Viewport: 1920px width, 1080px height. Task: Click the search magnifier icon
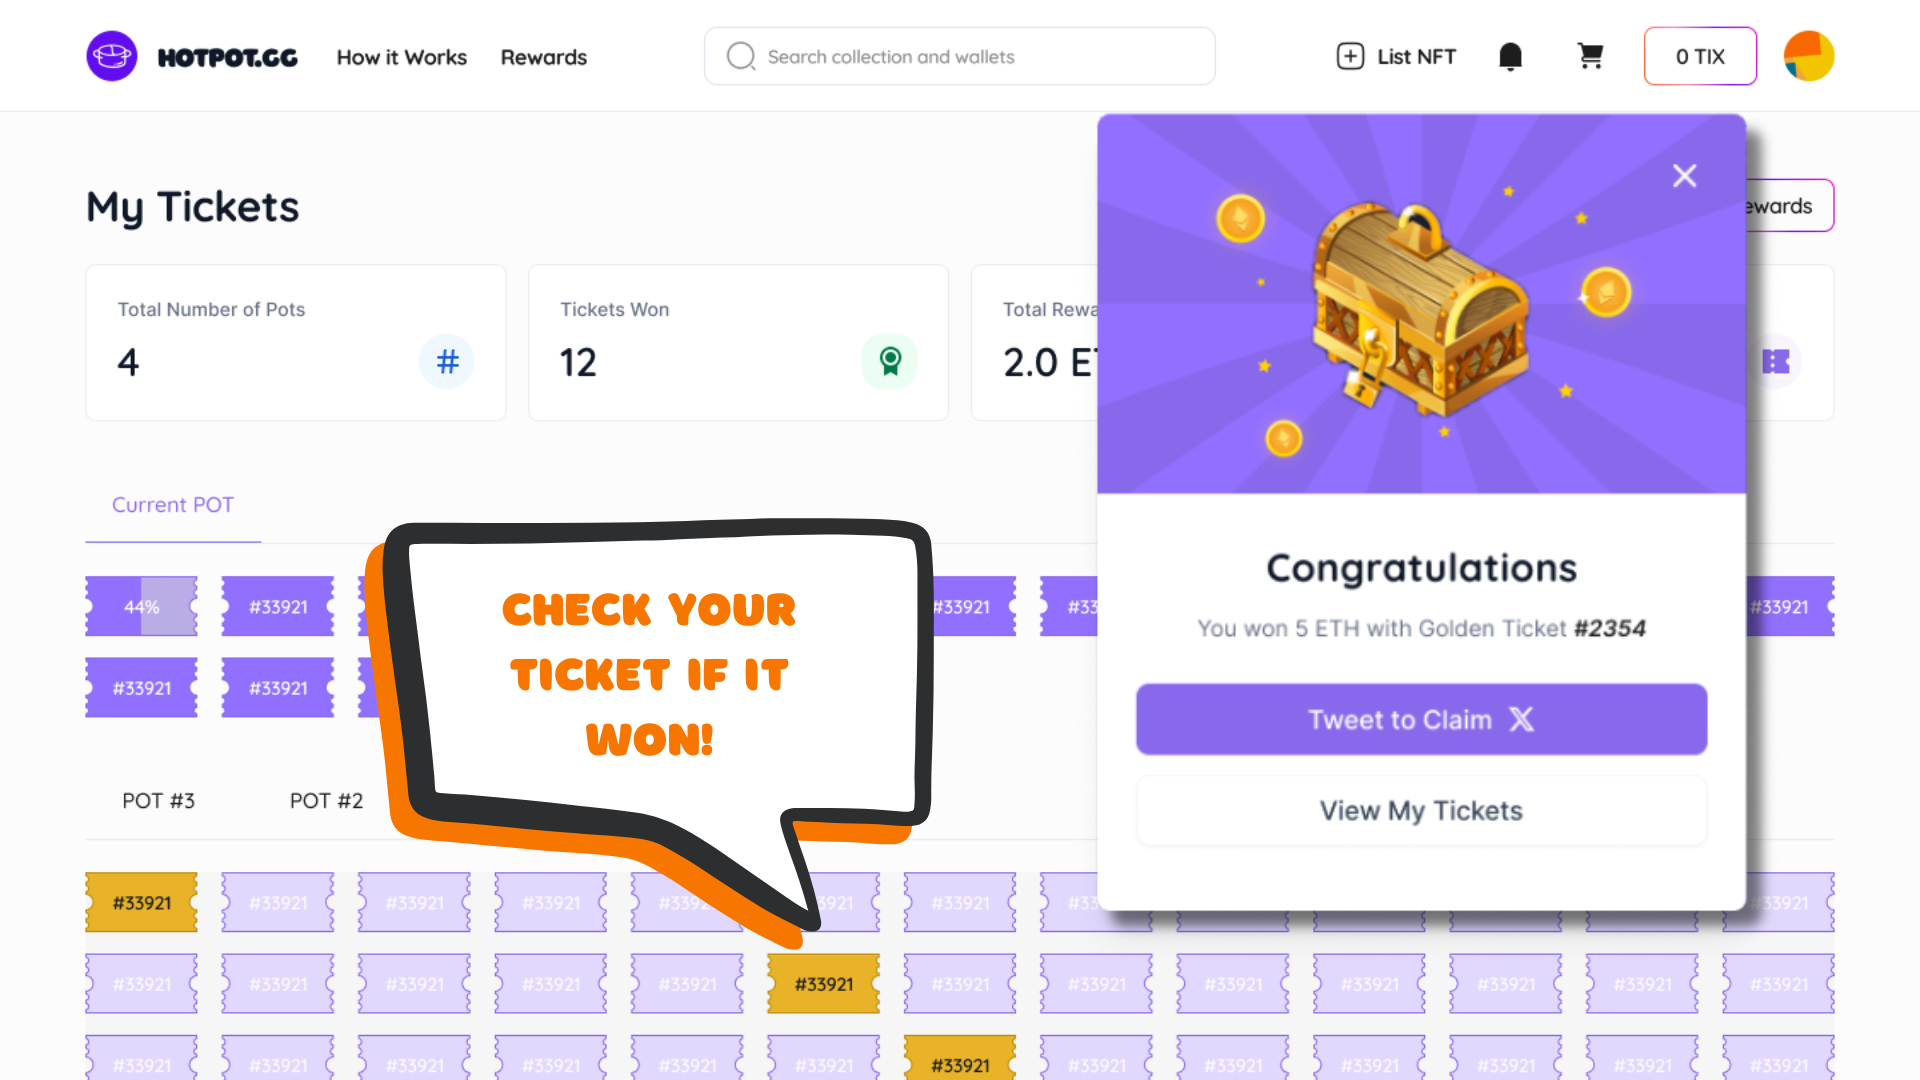coord(740,56)
